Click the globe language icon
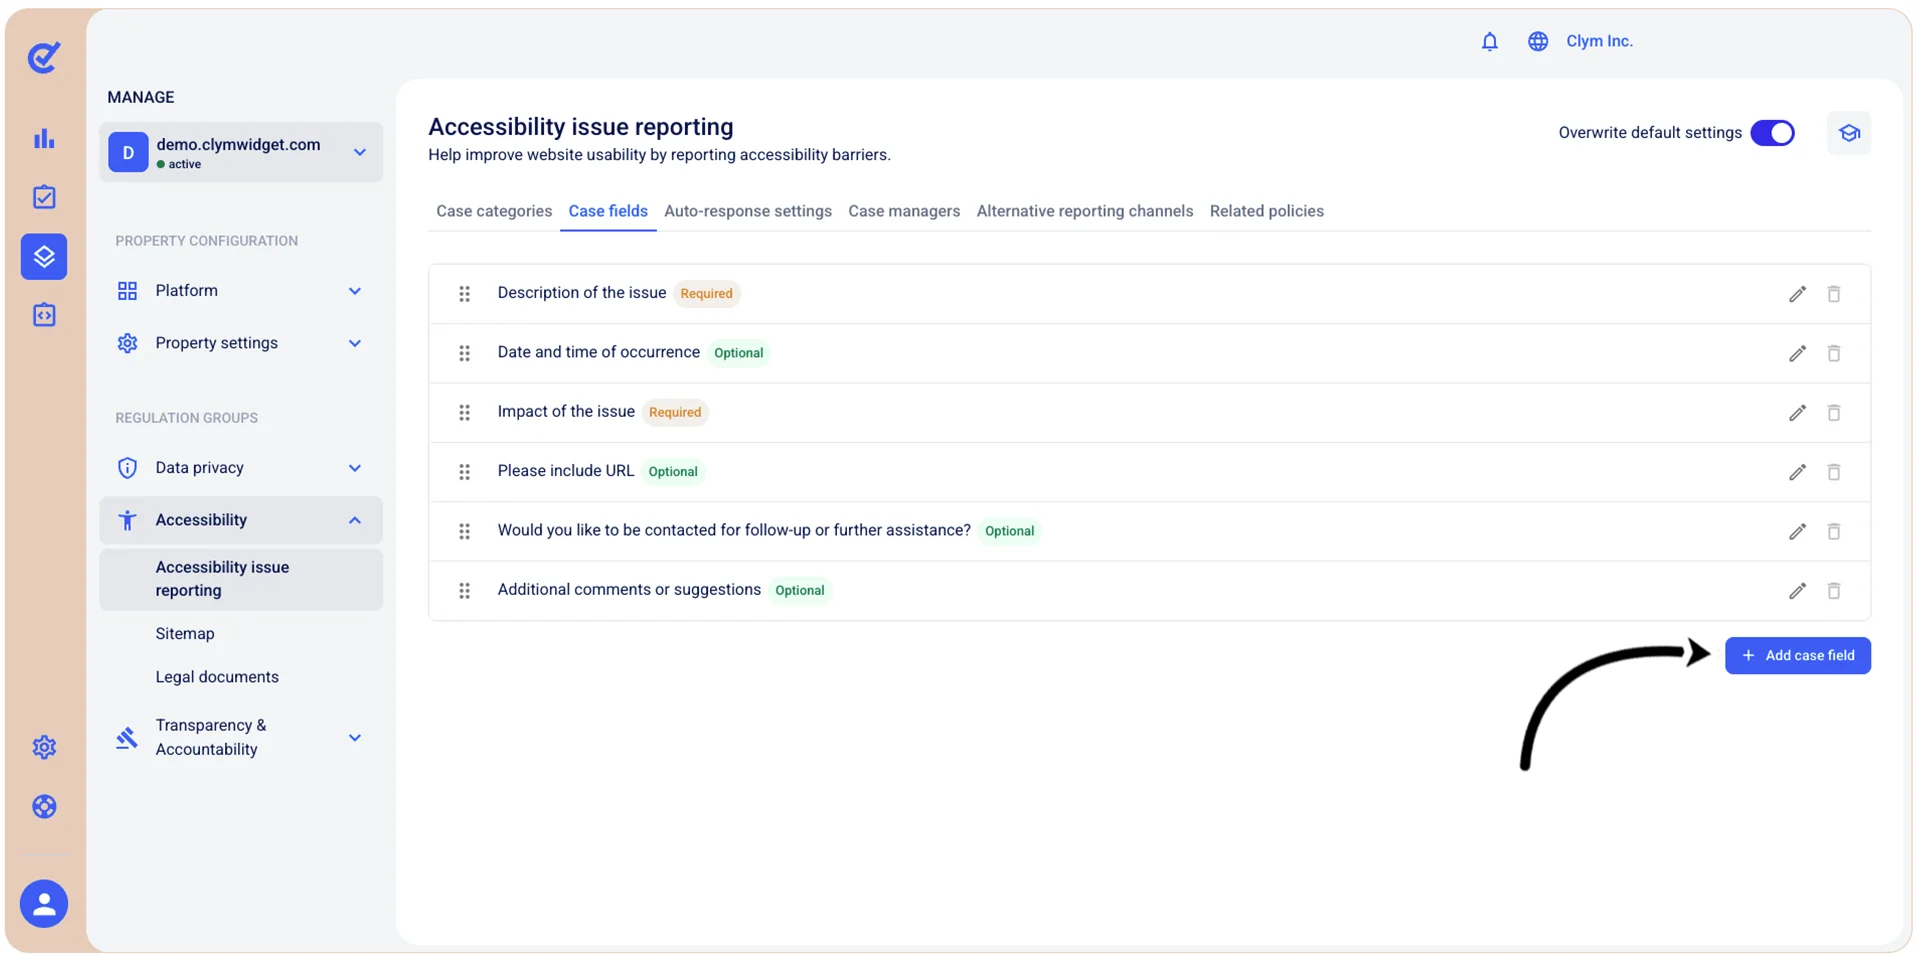 [1537, 41]
